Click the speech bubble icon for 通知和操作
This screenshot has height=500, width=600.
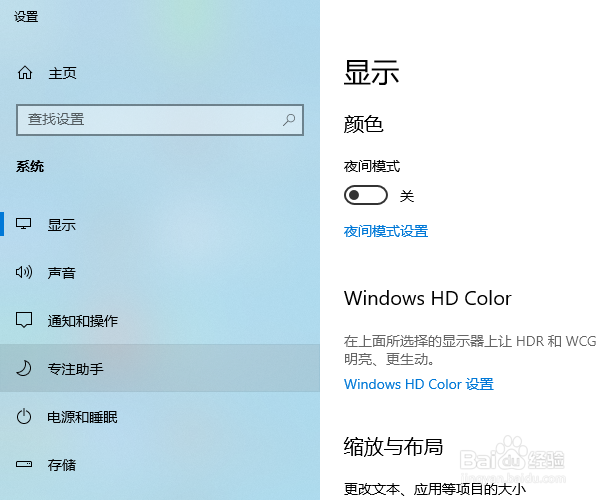click(24, 320)
